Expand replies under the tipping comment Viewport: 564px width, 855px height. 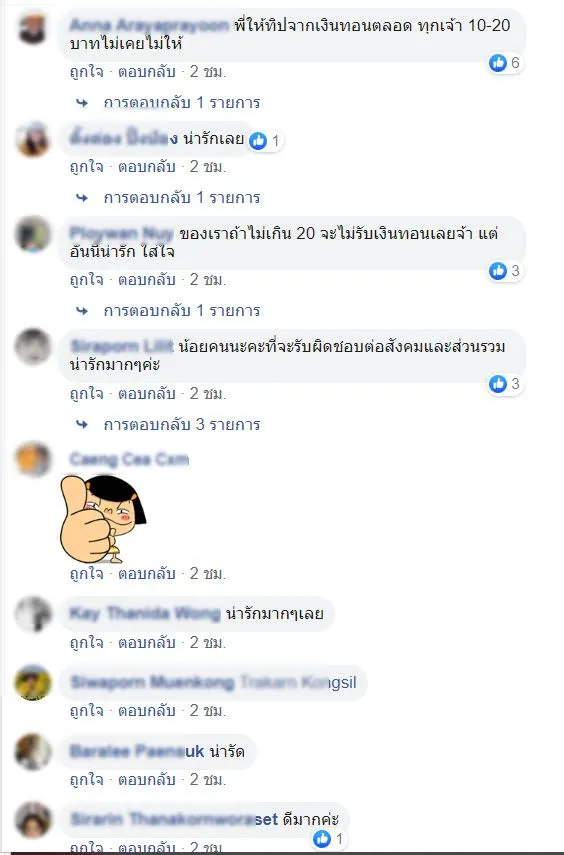pyautogui.click(x=182, y=103)
